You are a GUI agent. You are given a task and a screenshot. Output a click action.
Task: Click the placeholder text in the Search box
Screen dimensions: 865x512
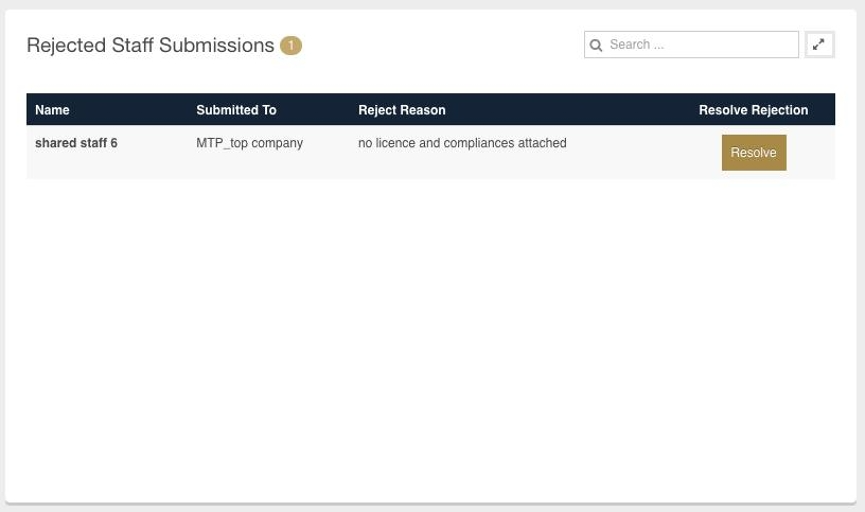[637, 45]
